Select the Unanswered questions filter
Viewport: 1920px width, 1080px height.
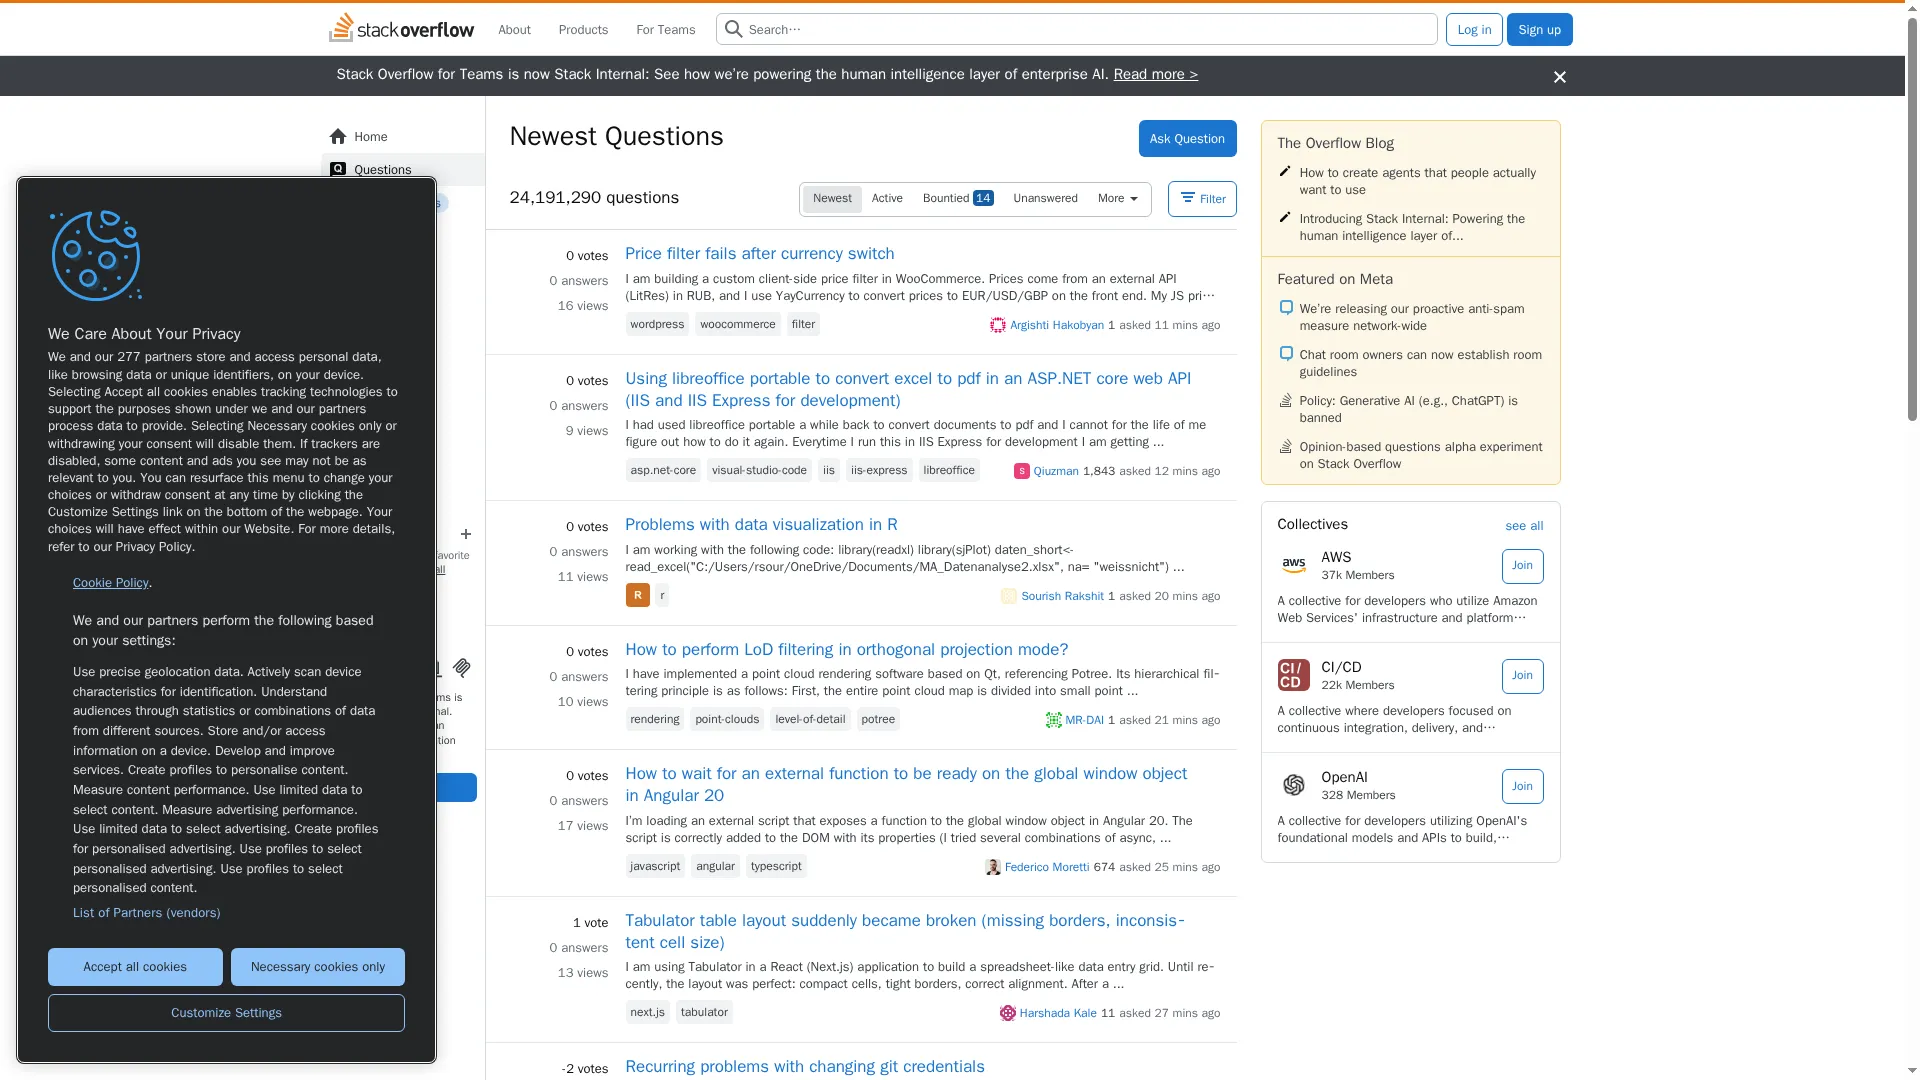click(1044, 198)
